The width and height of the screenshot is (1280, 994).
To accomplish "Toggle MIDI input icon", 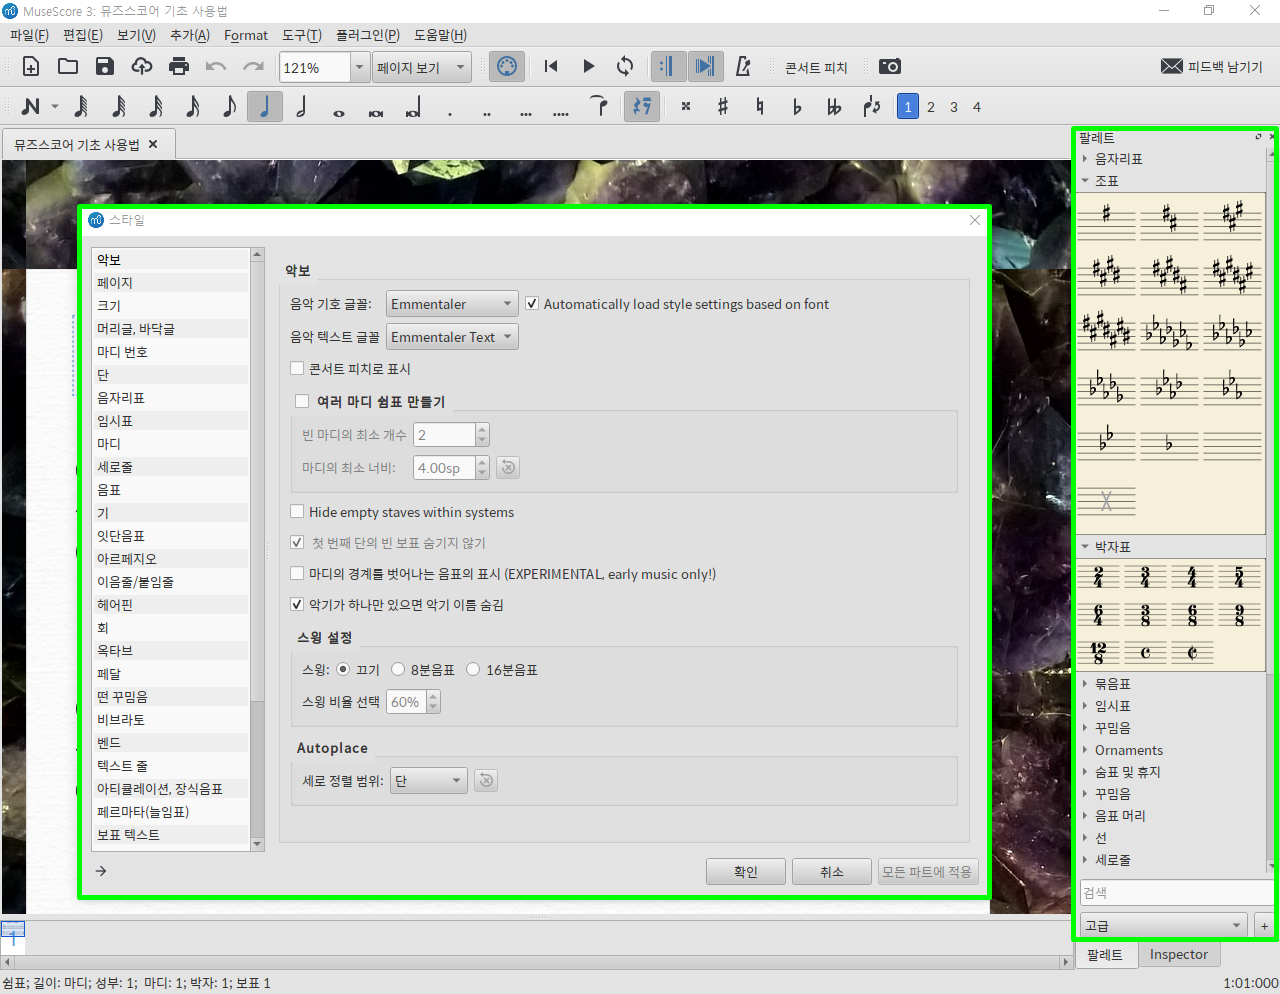I will [507, 67].
